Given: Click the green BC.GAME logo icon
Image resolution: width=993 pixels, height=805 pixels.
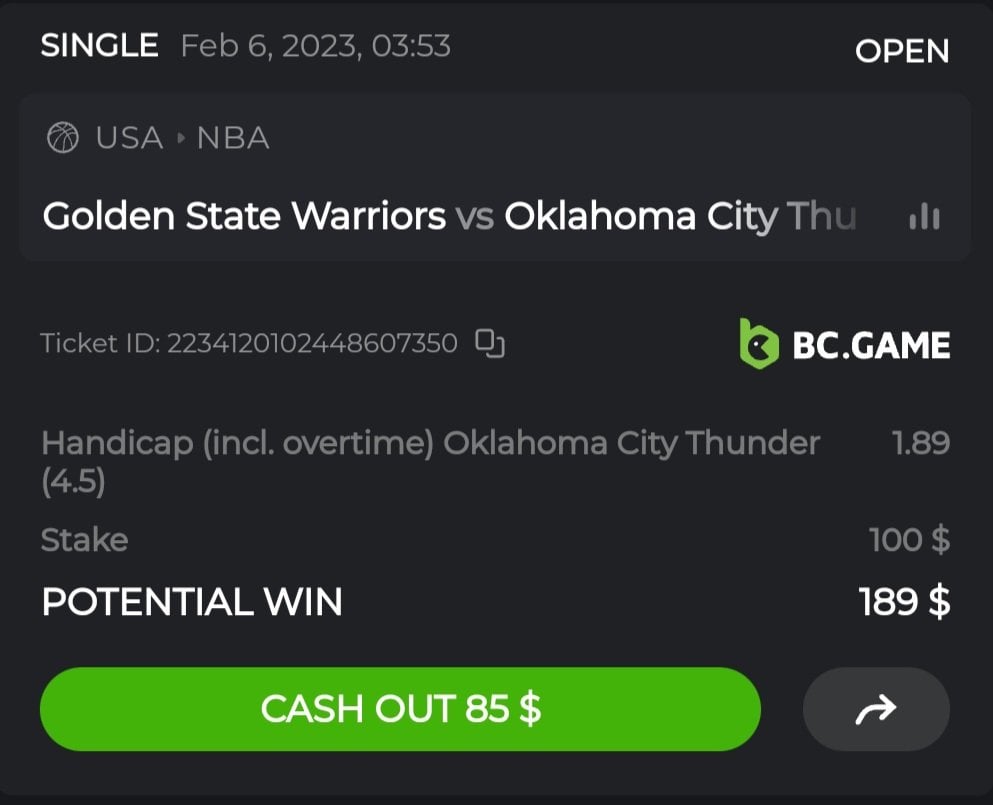Looking at the screenshot, I should (759, 344).
